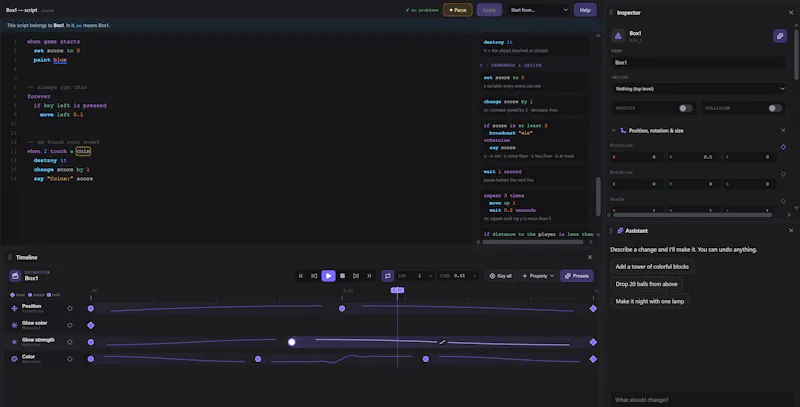Click the Name field containing Box1
Viewport: 800px width, 407px height.
pyautogui.click(x=698, y=63)
